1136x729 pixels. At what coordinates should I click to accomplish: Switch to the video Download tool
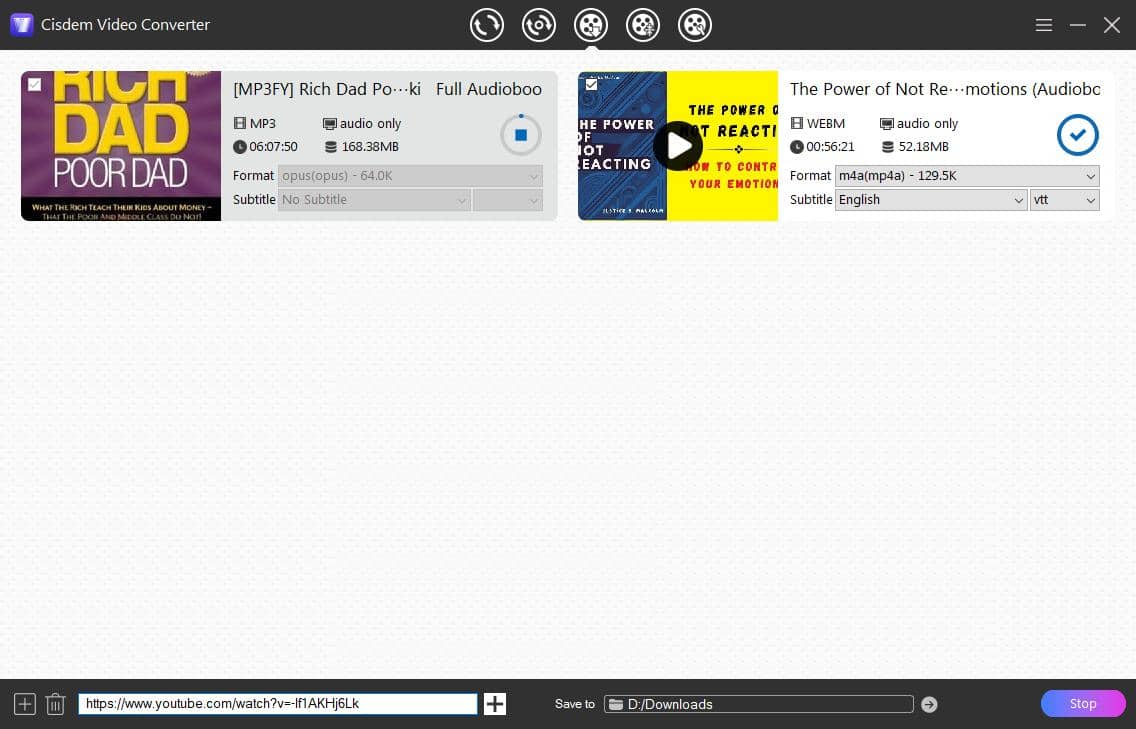coord(591,25)
